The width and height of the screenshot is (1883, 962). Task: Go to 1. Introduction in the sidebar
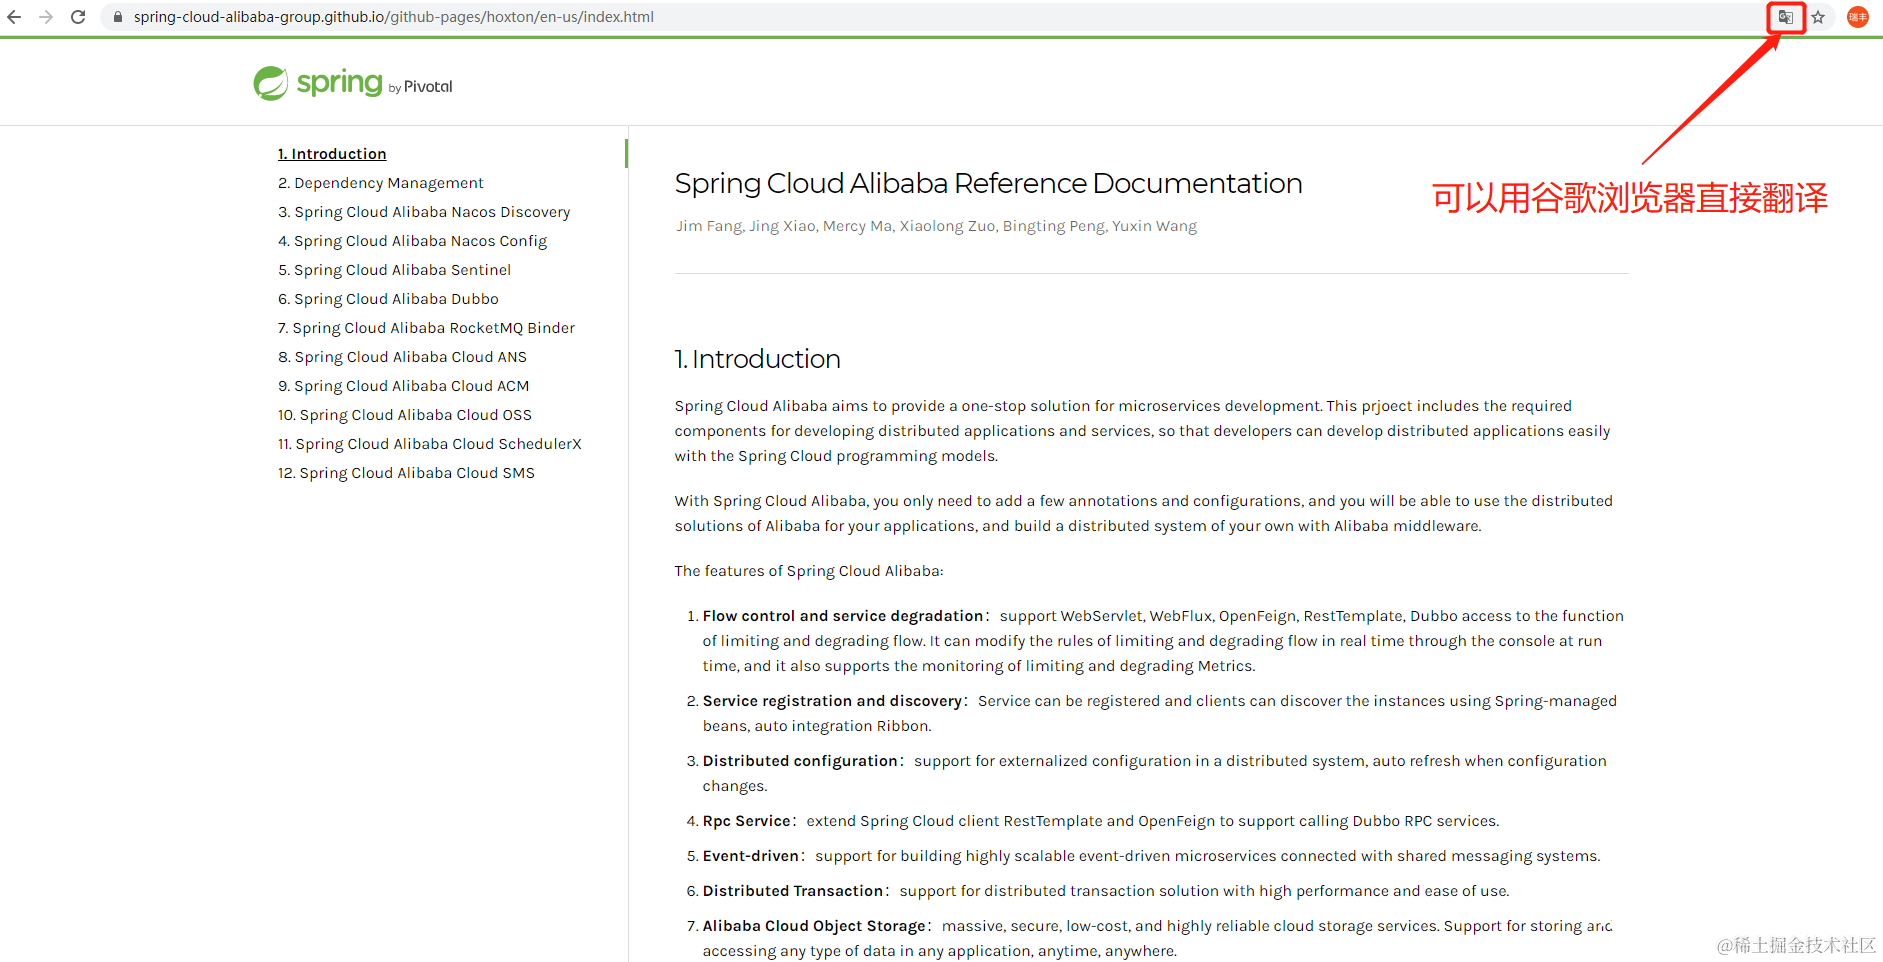tap(332, 154)
